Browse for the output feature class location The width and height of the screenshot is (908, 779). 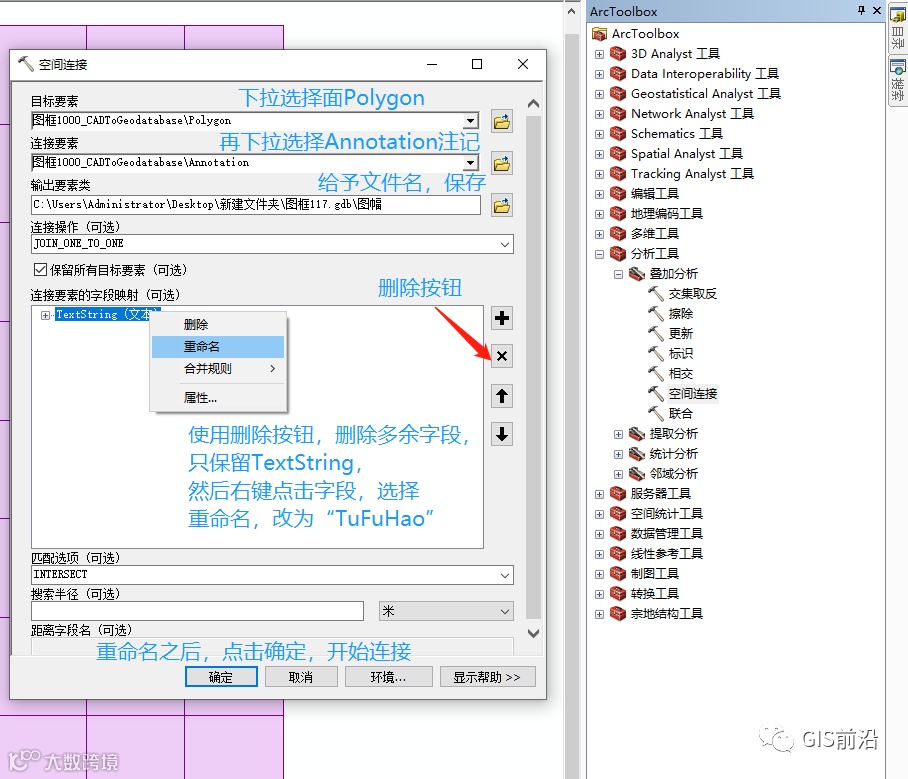[501, 206]
